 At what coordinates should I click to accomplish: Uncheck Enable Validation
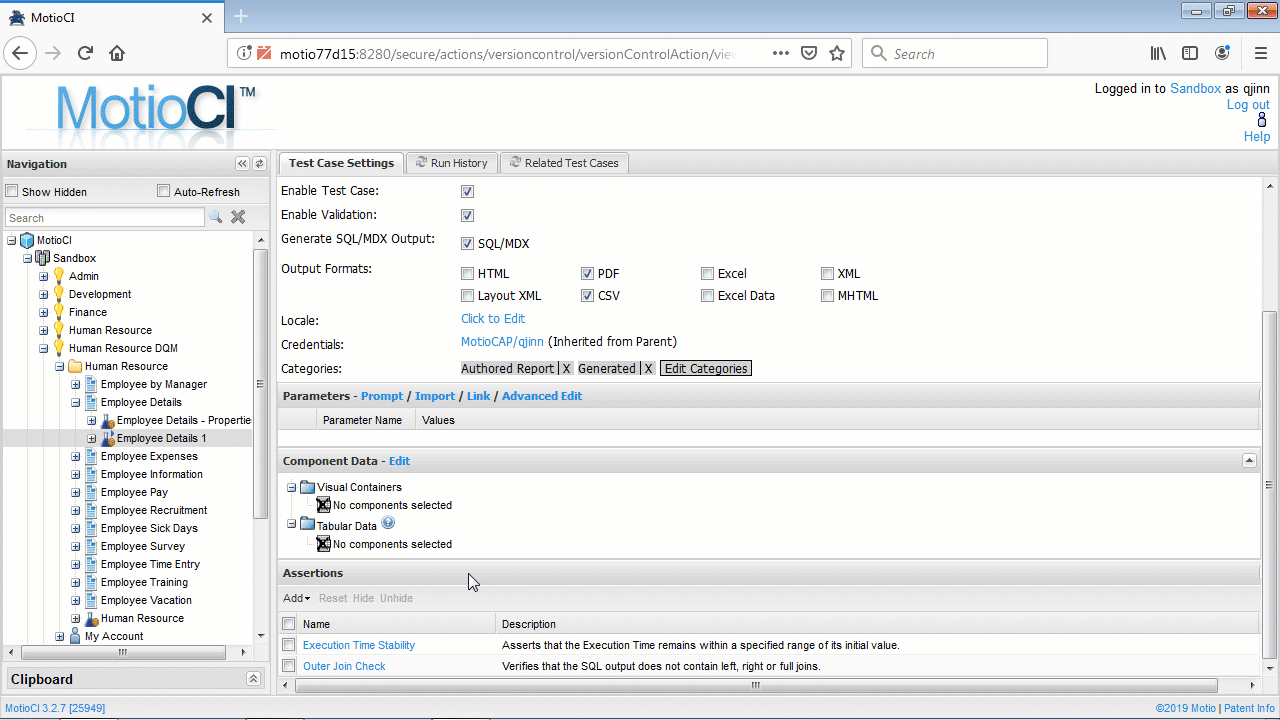tap(467, 215)
